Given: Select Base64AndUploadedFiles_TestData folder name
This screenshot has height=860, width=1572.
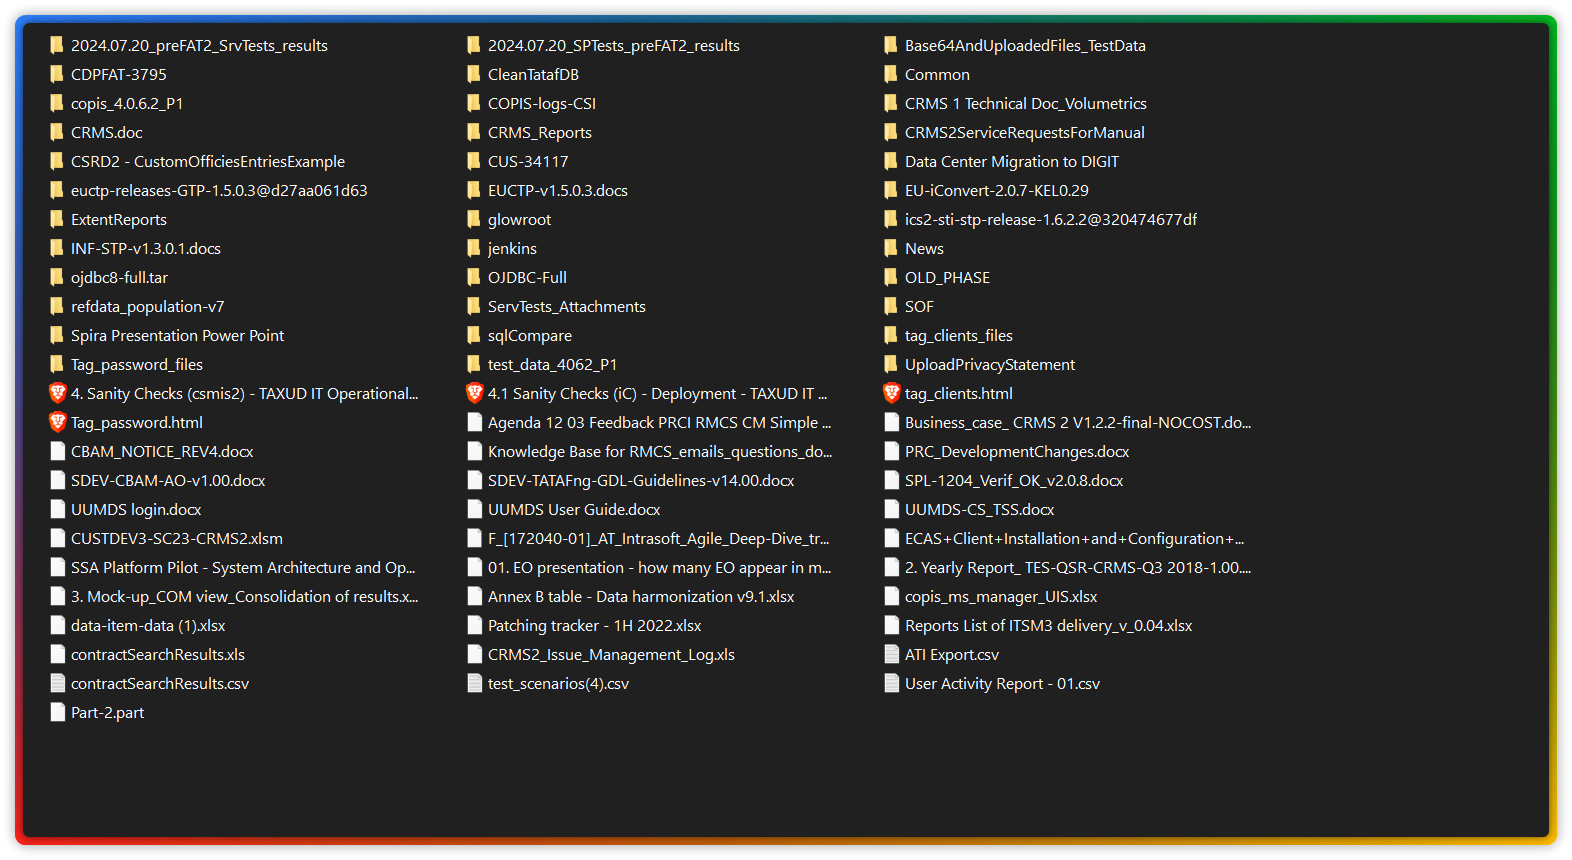Looking at the screenshot, I should point(1025,46).
